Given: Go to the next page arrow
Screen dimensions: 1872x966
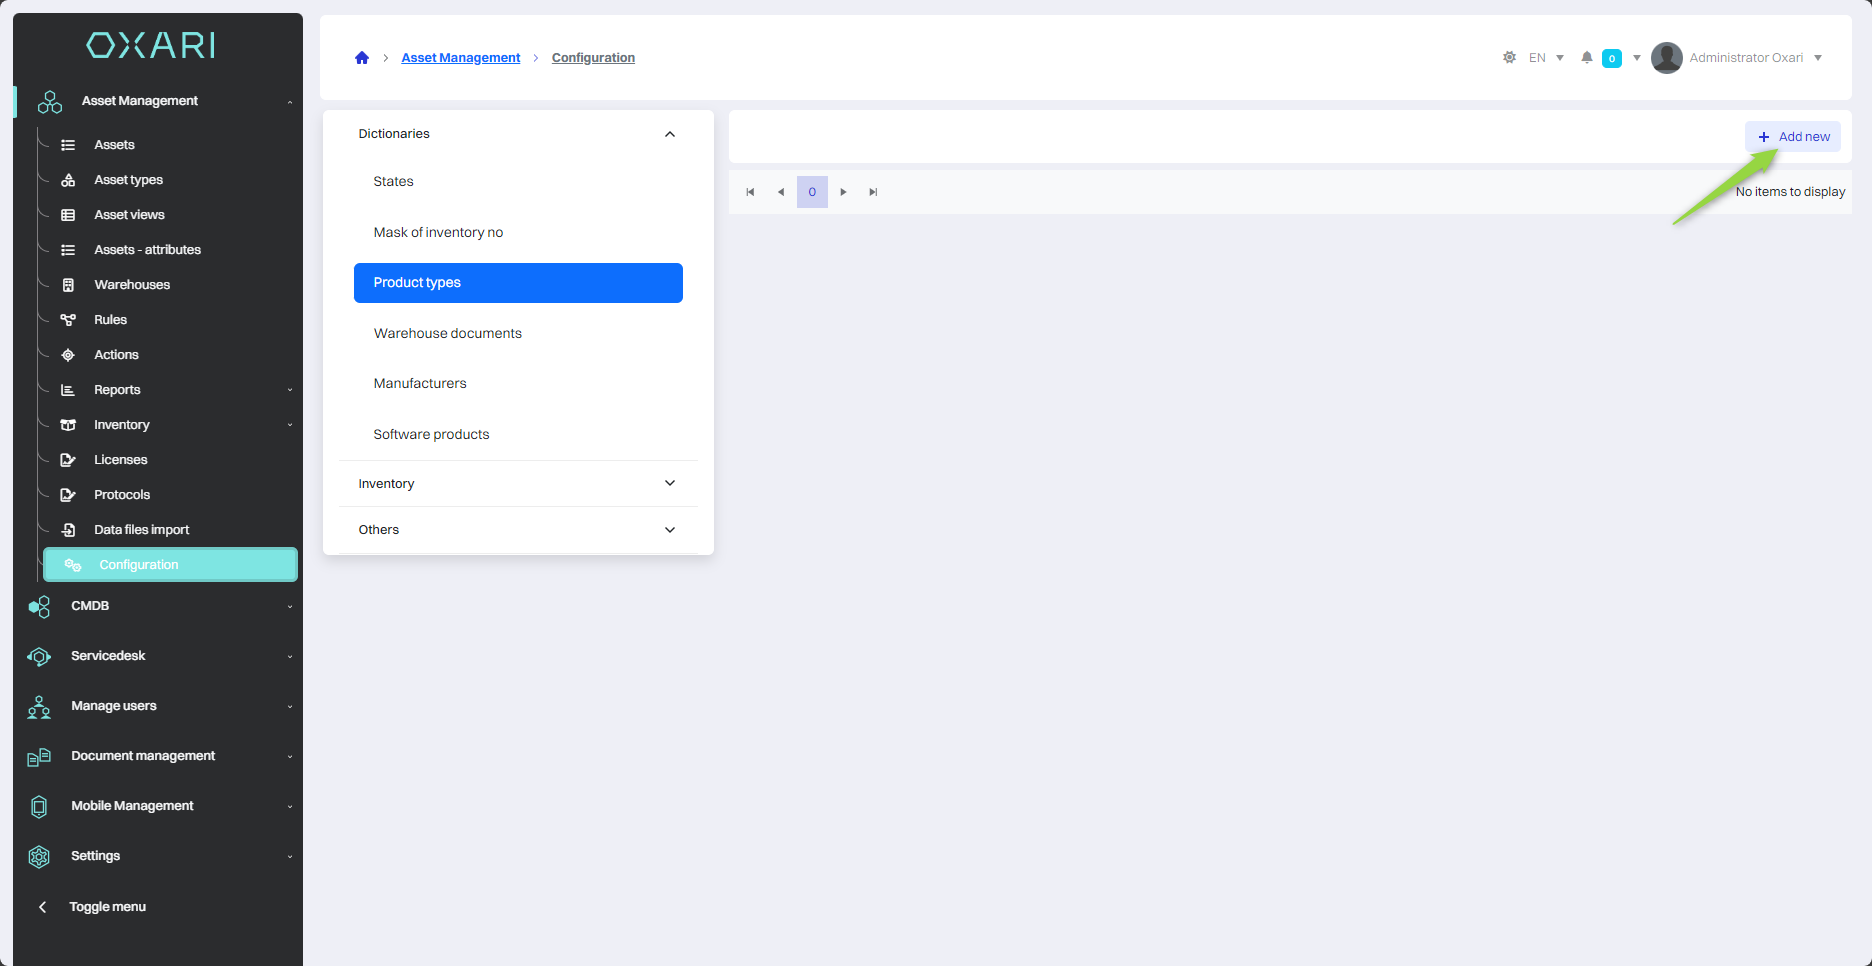Looking at the screenshot, I should coord(843,192).
